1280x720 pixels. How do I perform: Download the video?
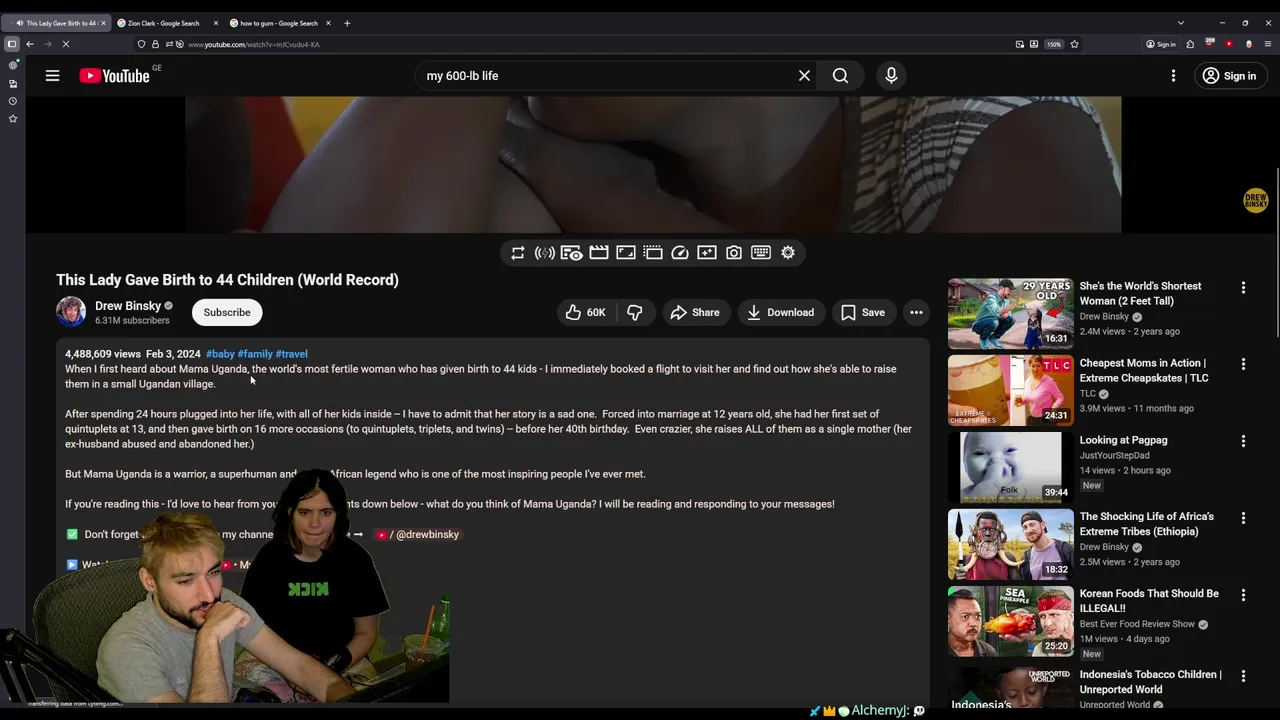(781, 312)
